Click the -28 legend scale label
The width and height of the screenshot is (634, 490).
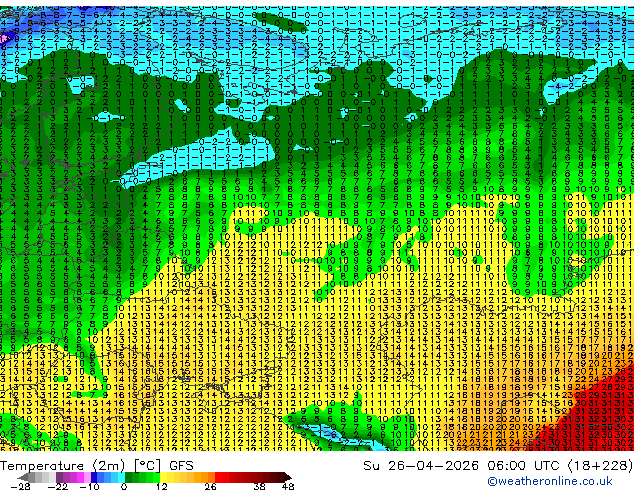point(20,486)
